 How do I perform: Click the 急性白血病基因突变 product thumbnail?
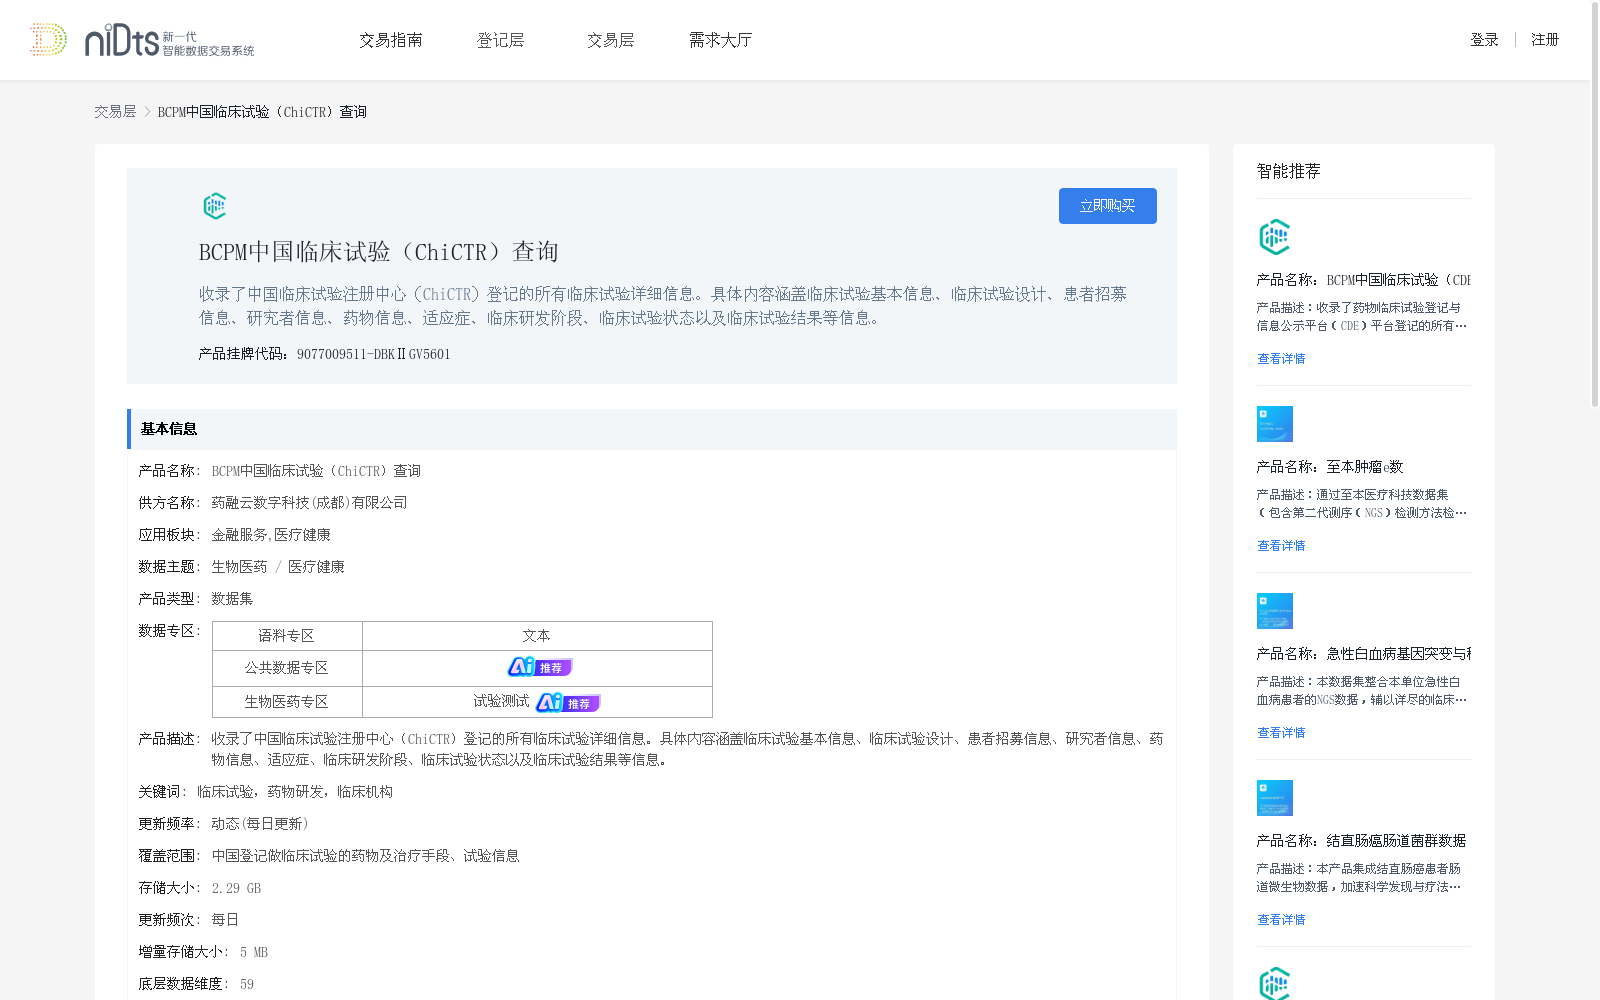1275,611
